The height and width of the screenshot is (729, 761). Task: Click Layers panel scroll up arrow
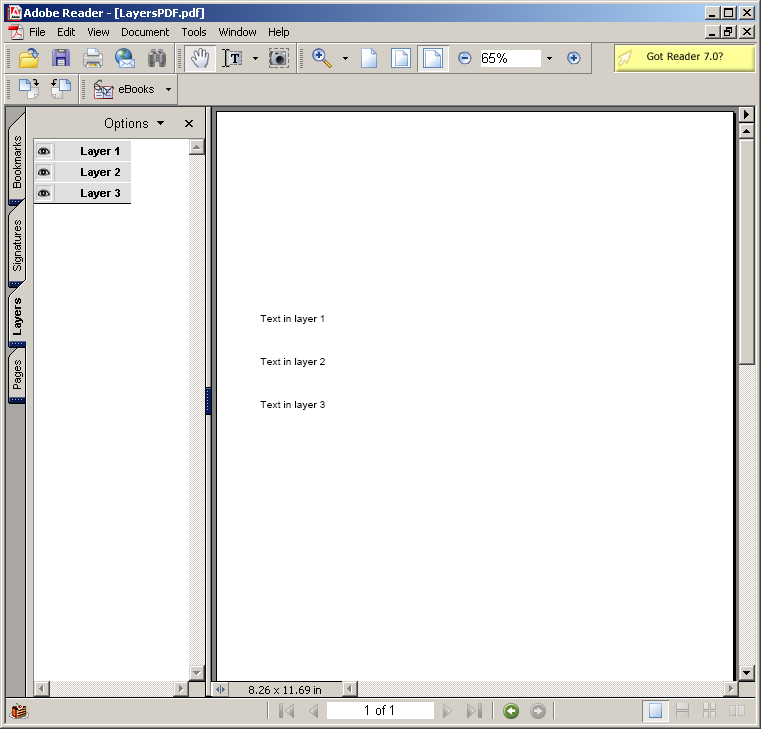click(197, 147)
